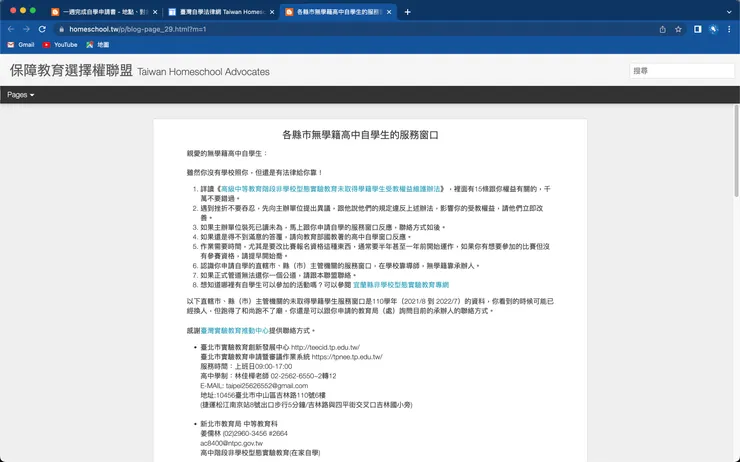Viewport: 740px width, 462px height.
Task: Bookmark this page with the star icon
Action: coord(678,29)
